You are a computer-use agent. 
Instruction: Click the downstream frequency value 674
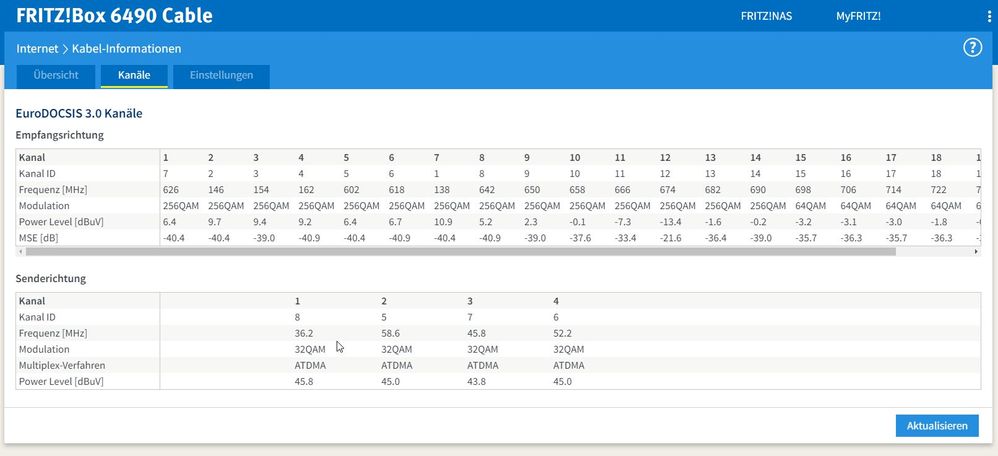coord(667,190)
